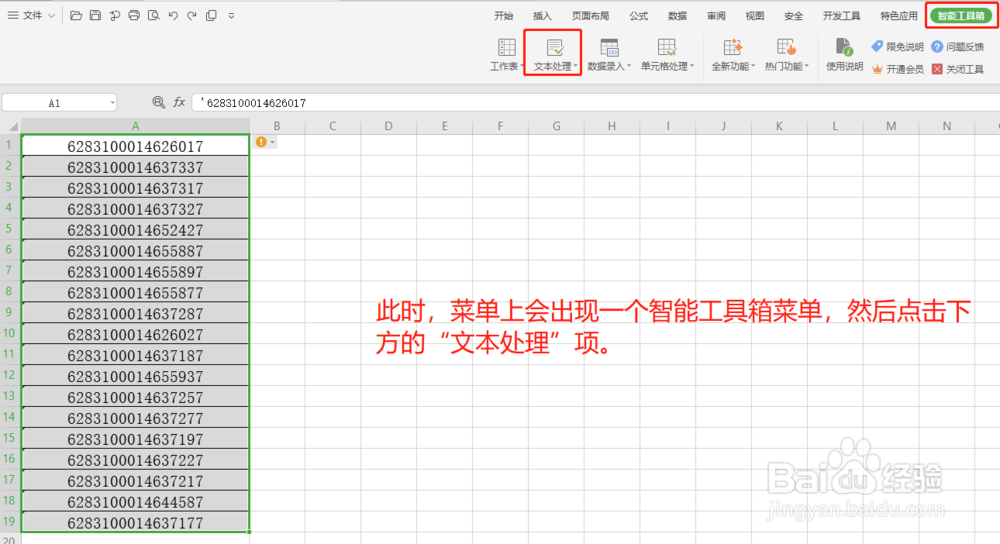The image size is (1000, 544).
Task: Open the hamburger menu beside 文件
Action: coord(13,15)
